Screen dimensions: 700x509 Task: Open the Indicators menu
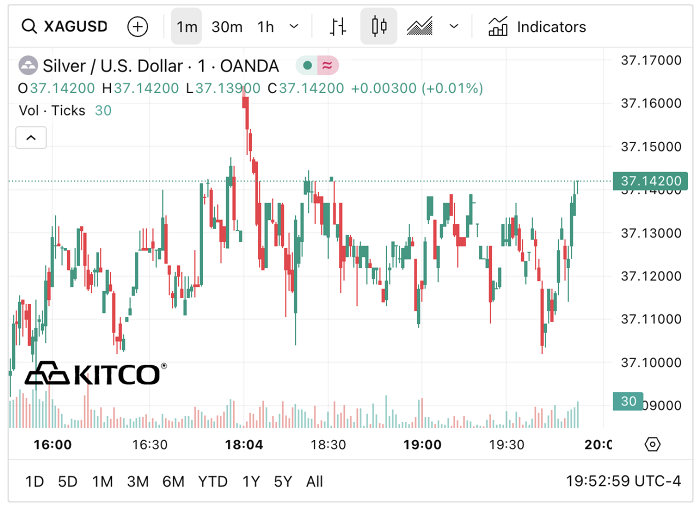[x=537, y=27]
